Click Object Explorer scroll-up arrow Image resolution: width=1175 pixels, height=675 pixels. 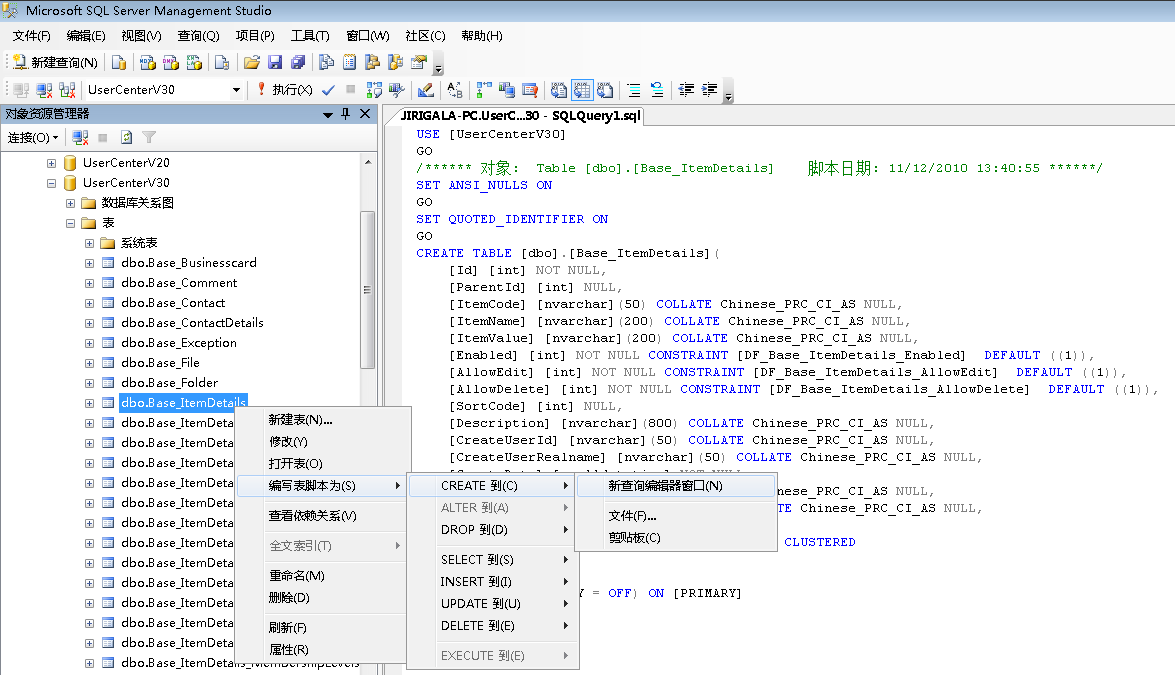click(x=367, y=163)
